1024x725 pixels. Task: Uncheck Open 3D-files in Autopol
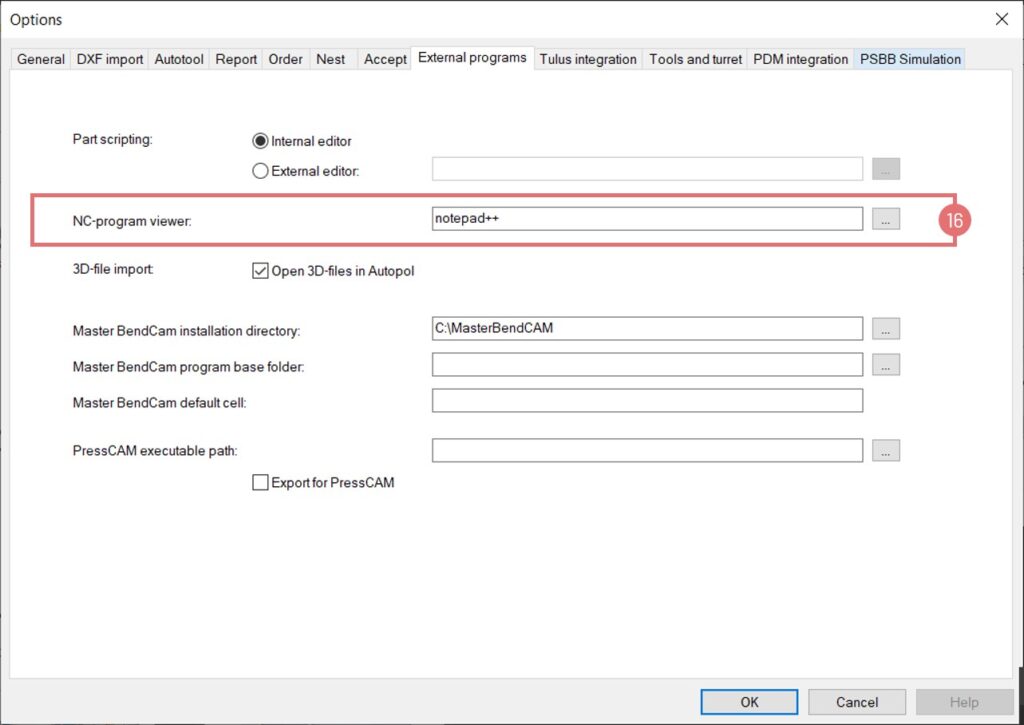coord(260,271)
